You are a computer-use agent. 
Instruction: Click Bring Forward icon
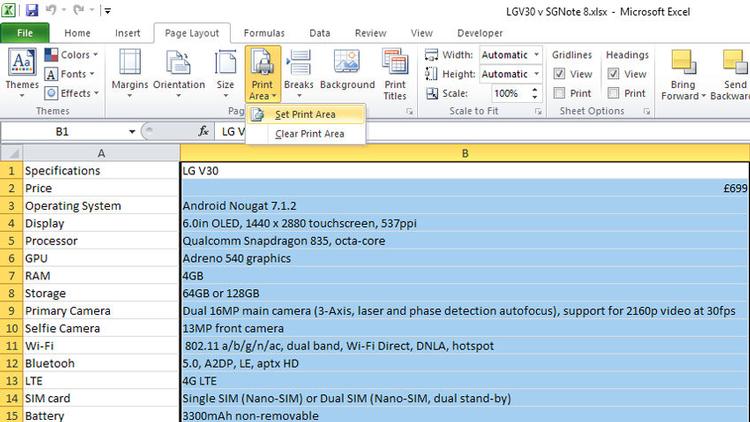click(x=683, y=62)
